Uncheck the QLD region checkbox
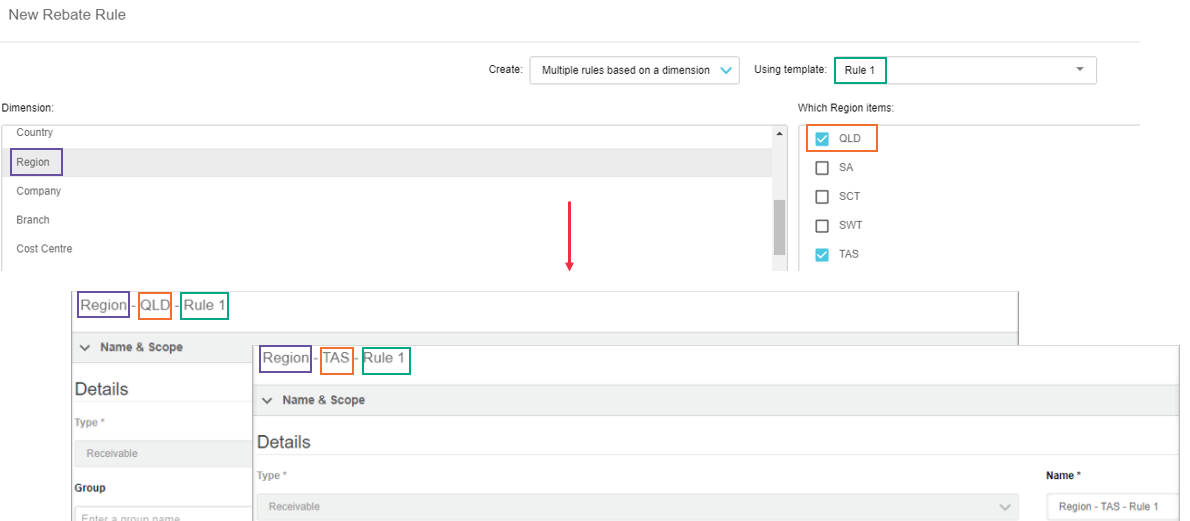This screenshot has height=521, width=1190. (821, 139)
